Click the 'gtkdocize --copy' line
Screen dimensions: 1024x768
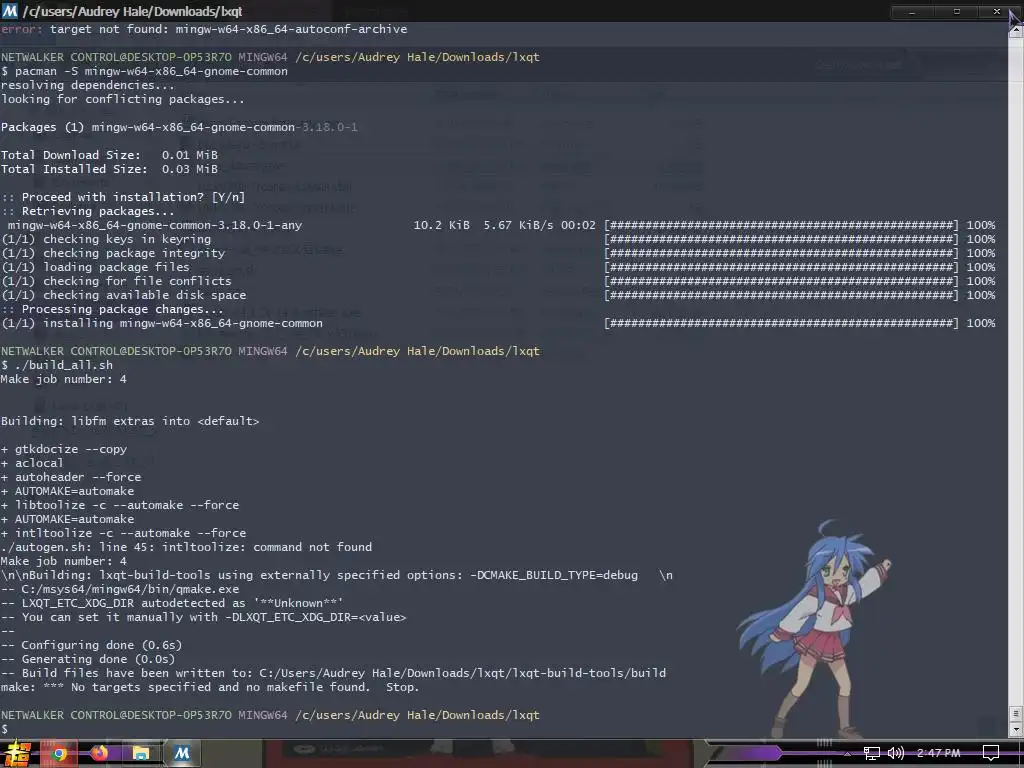(x=64, y=449)
